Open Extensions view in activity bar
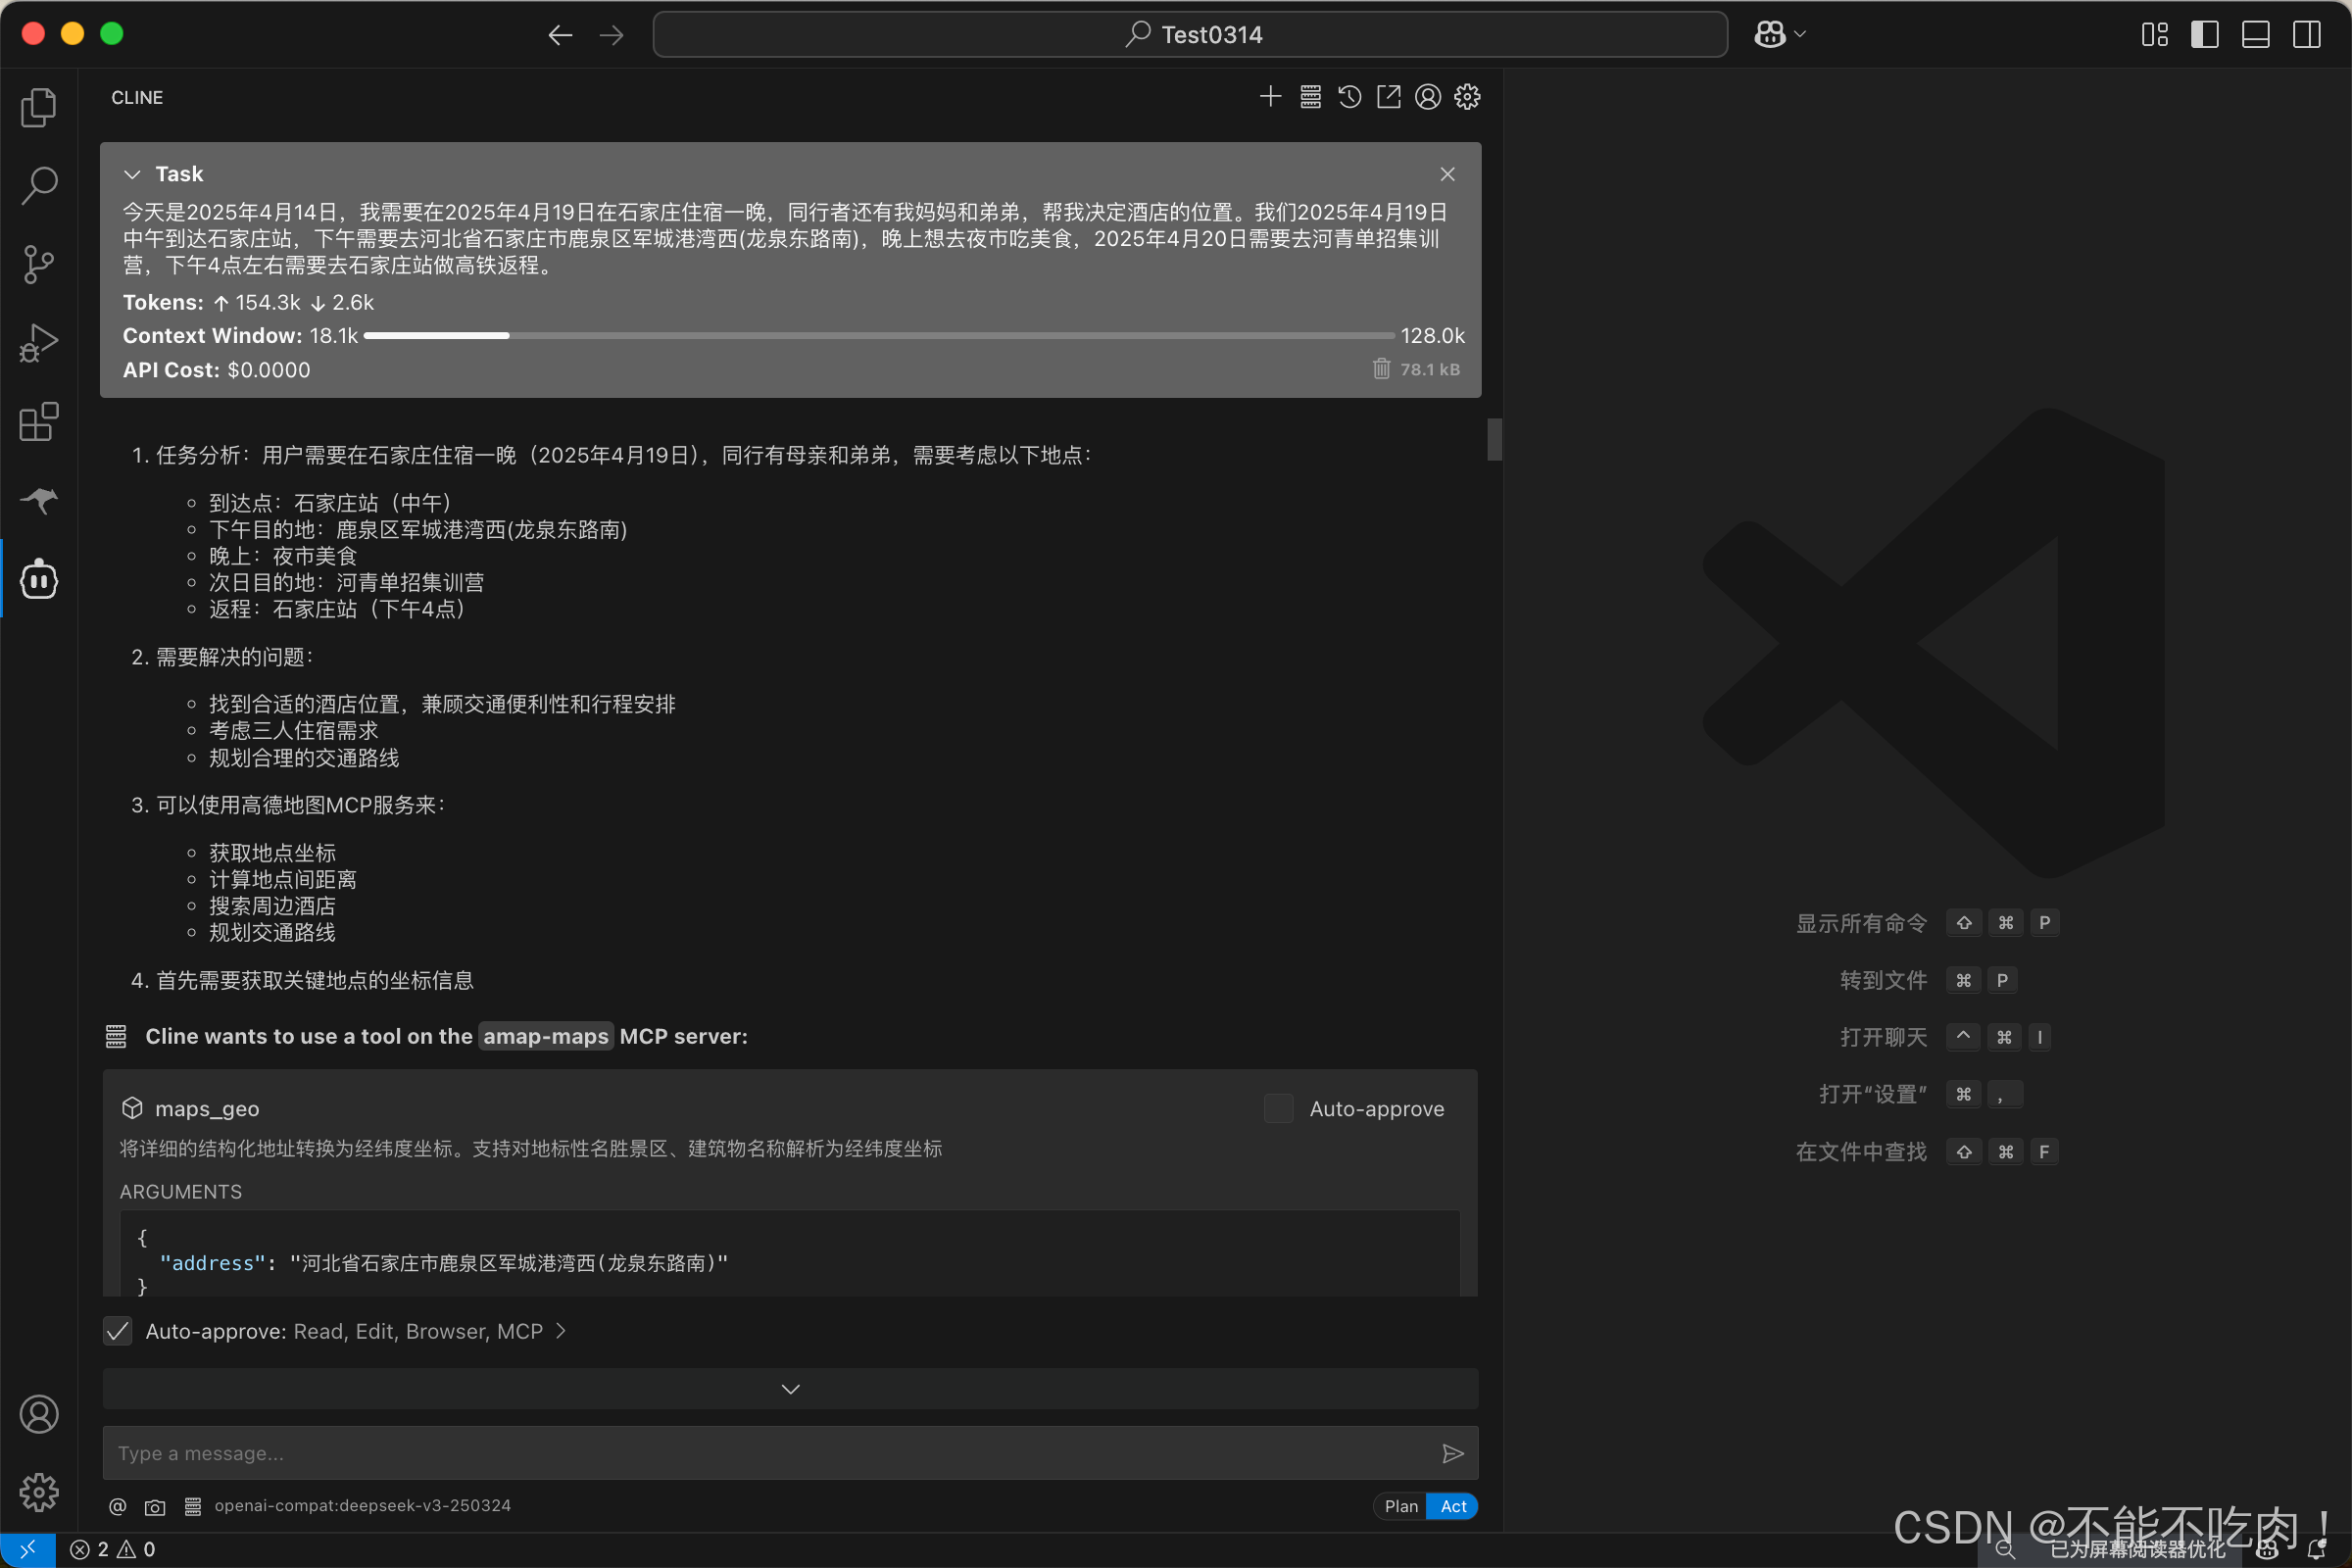 [x=39, y=422]
